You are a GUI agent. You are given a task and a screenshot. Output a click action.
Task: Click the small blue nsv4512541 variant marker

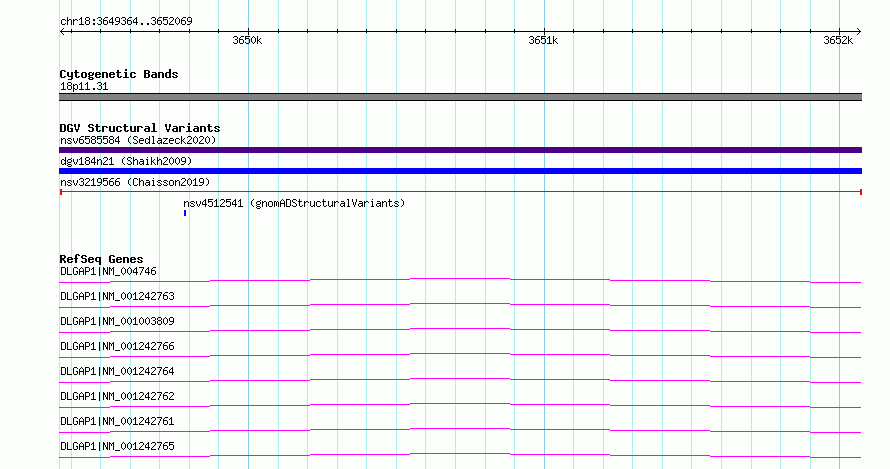pos(185,213)
